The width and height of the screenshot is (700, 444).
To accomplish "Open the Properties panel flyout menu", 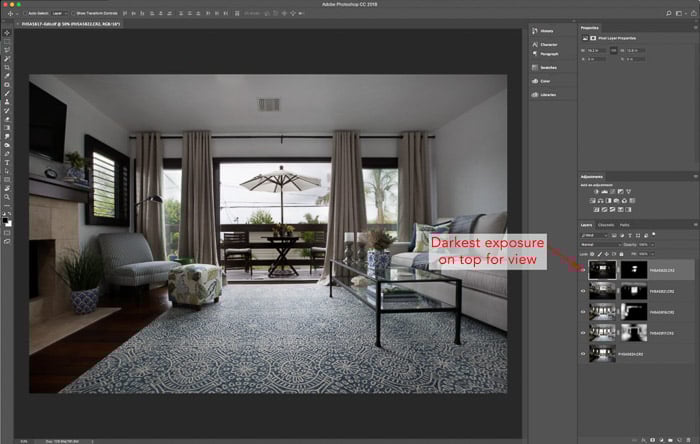I will (696, 28).
